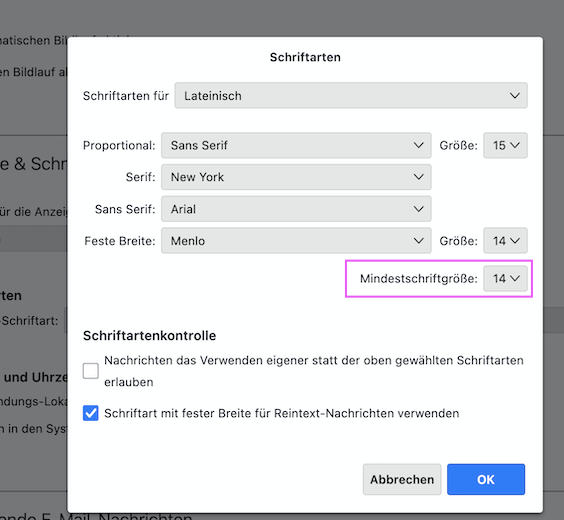Click the Schriftartenkontrolle section heading
The height and width of the screenshot is (520, 564).
coord(149,336)
